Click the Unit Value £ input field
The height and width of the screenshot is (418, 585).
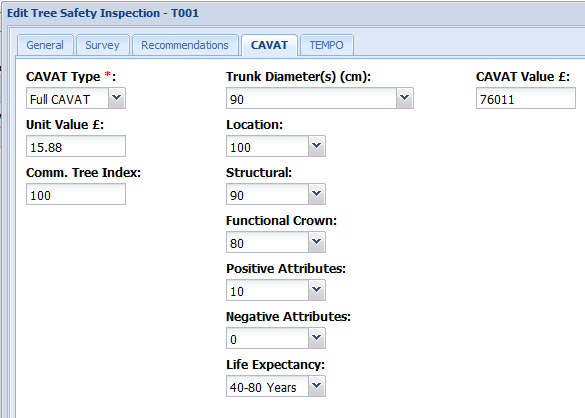(x=76, y=146)
